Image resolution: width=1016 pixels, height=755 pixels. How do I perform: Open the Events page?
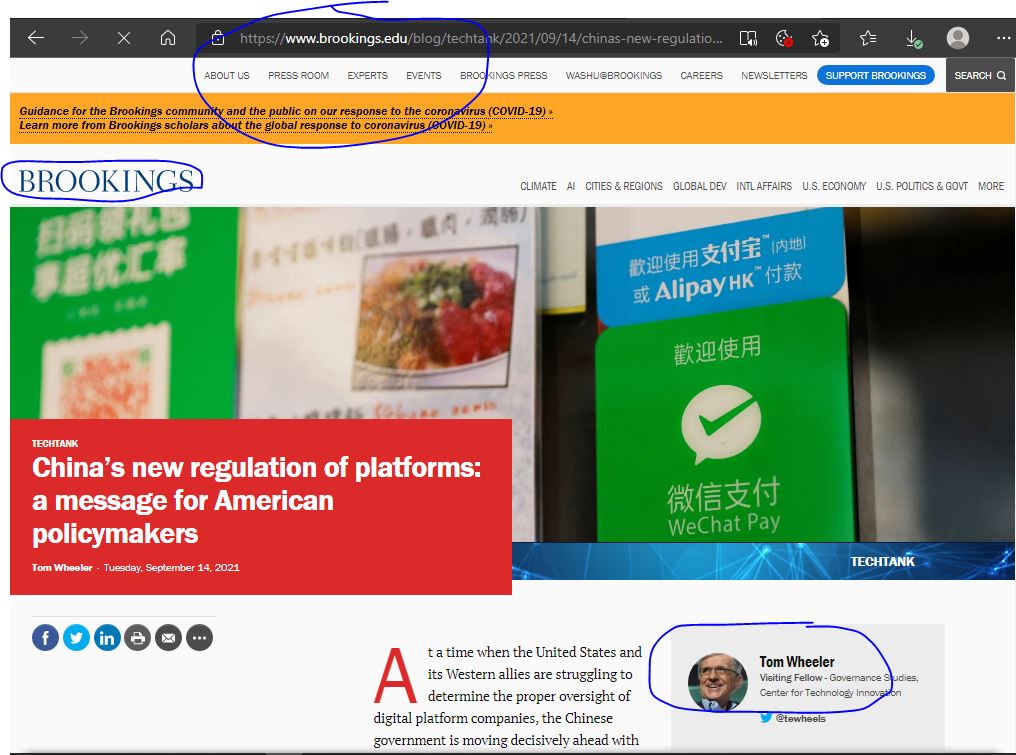pos(424,76)
